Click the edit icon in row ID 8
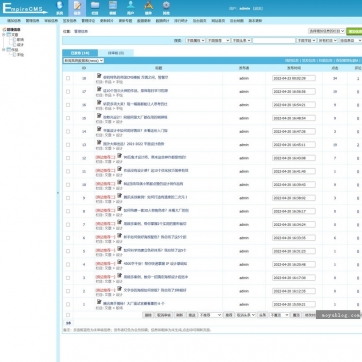Image resolution: width=362 pixels, height=362 pixels. [x=119, y=209]
